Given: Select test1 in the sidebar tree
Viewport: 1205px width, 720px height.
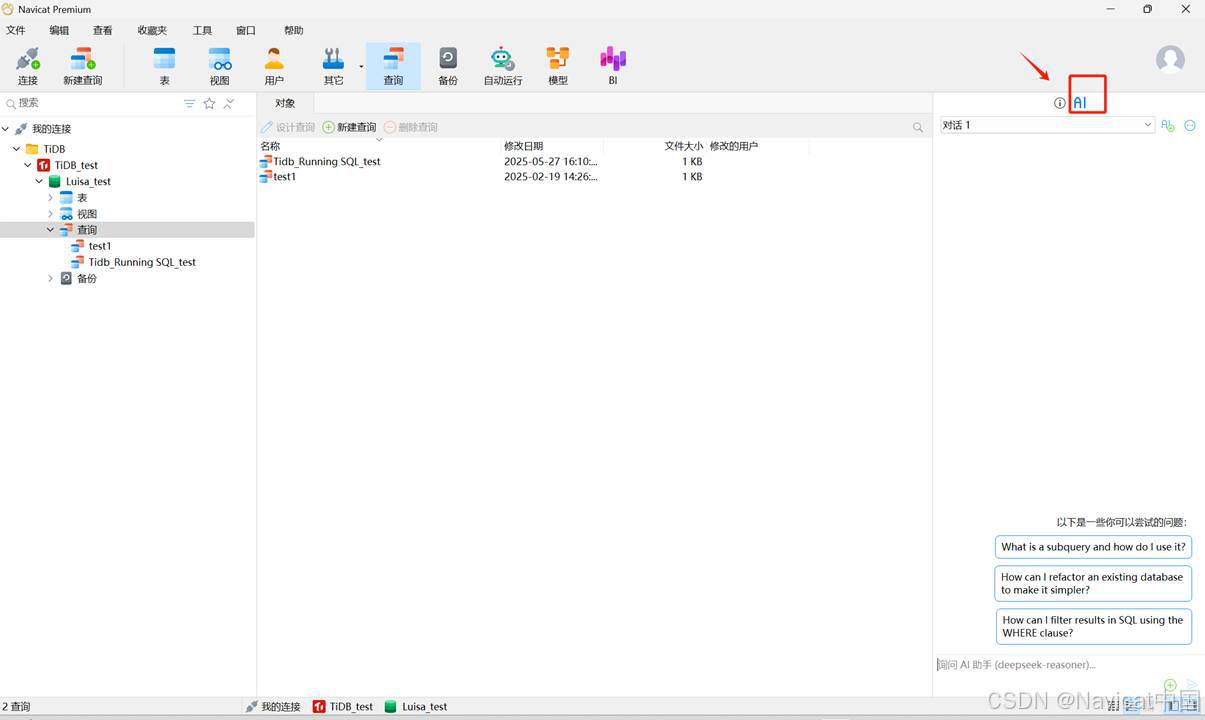Looking at the screenshot, I should click(x=99, y=246).
